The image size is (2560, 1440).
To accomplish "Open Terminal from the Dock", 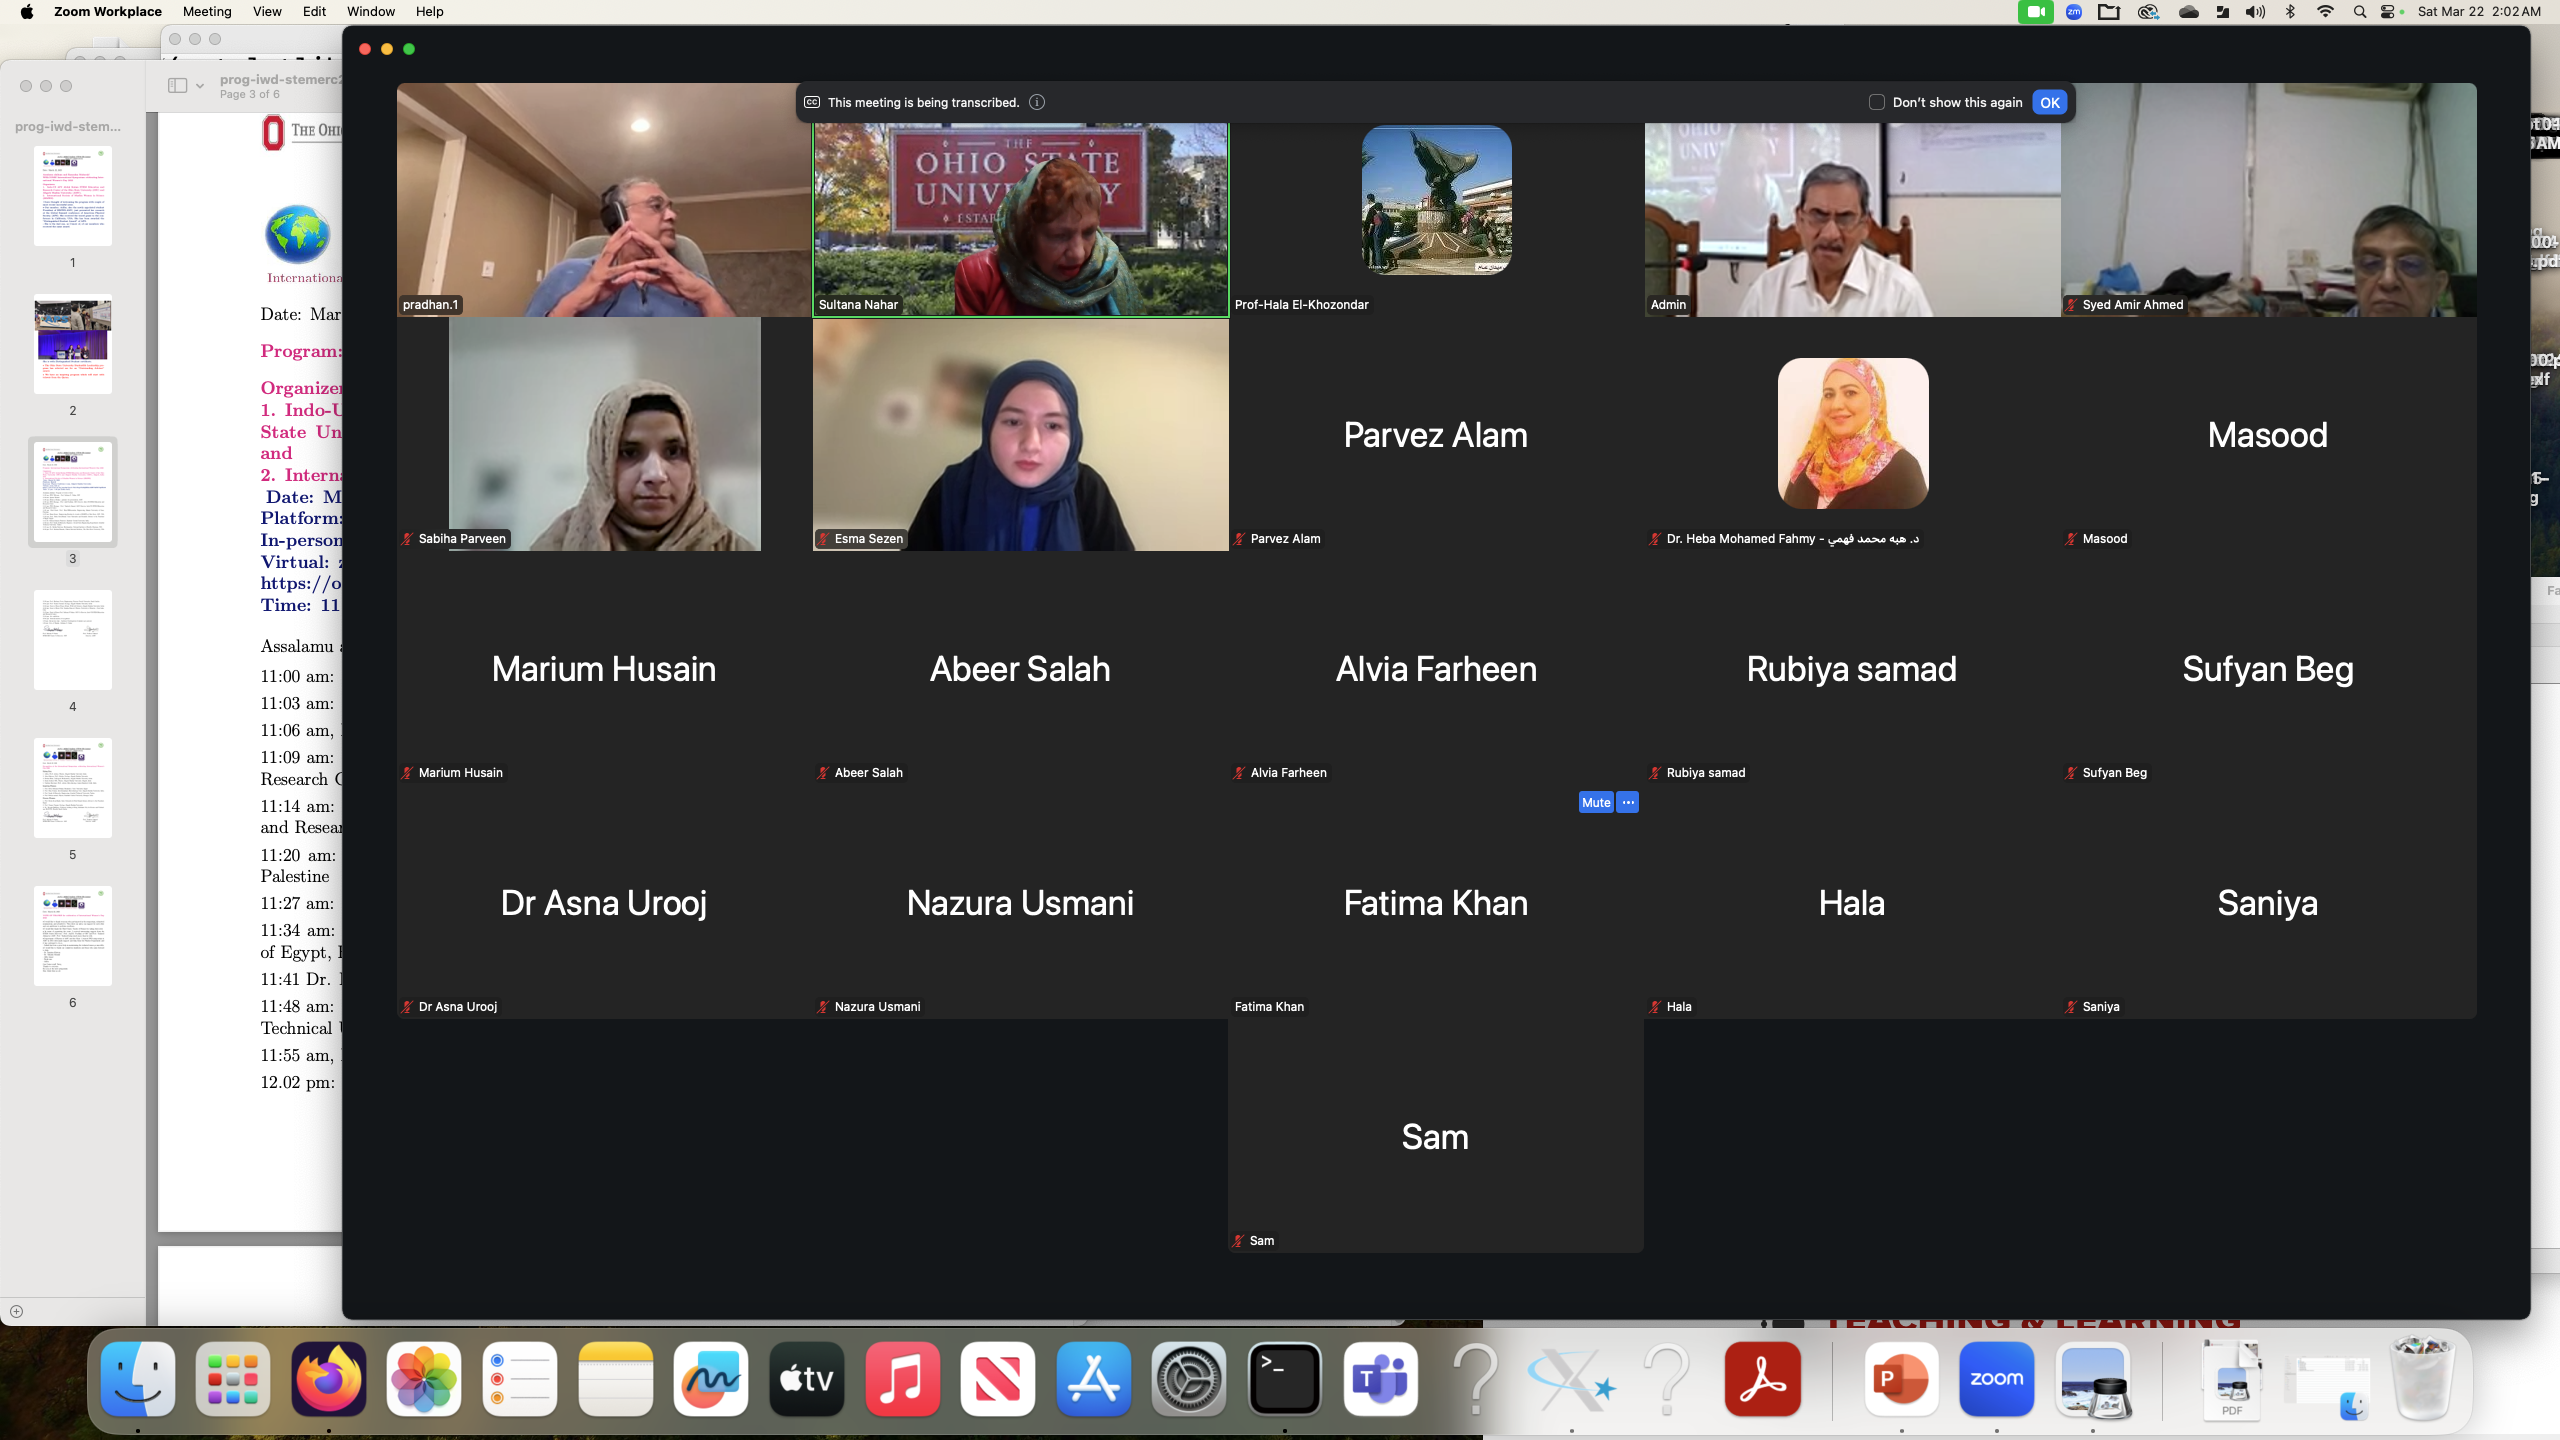I will tap(1284, 1380).
